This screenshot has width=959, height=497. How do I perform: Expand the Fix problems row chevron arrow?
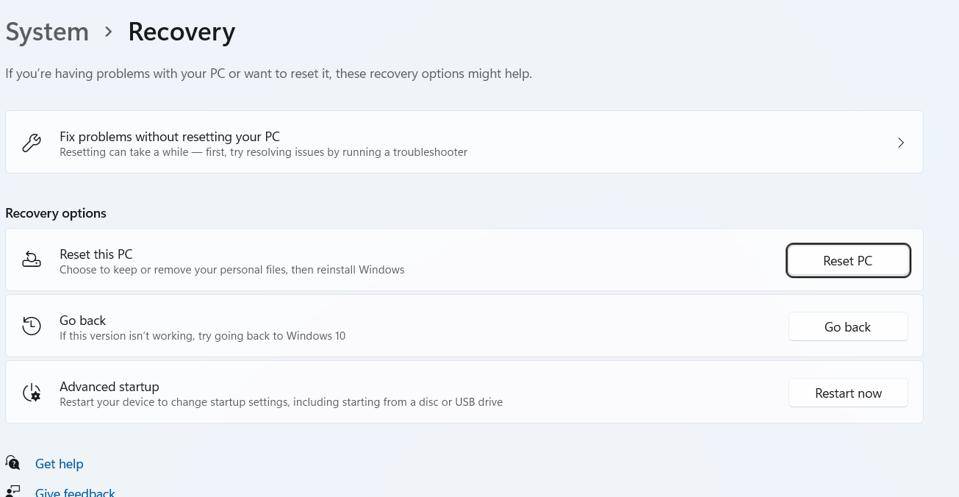(900, 142)
